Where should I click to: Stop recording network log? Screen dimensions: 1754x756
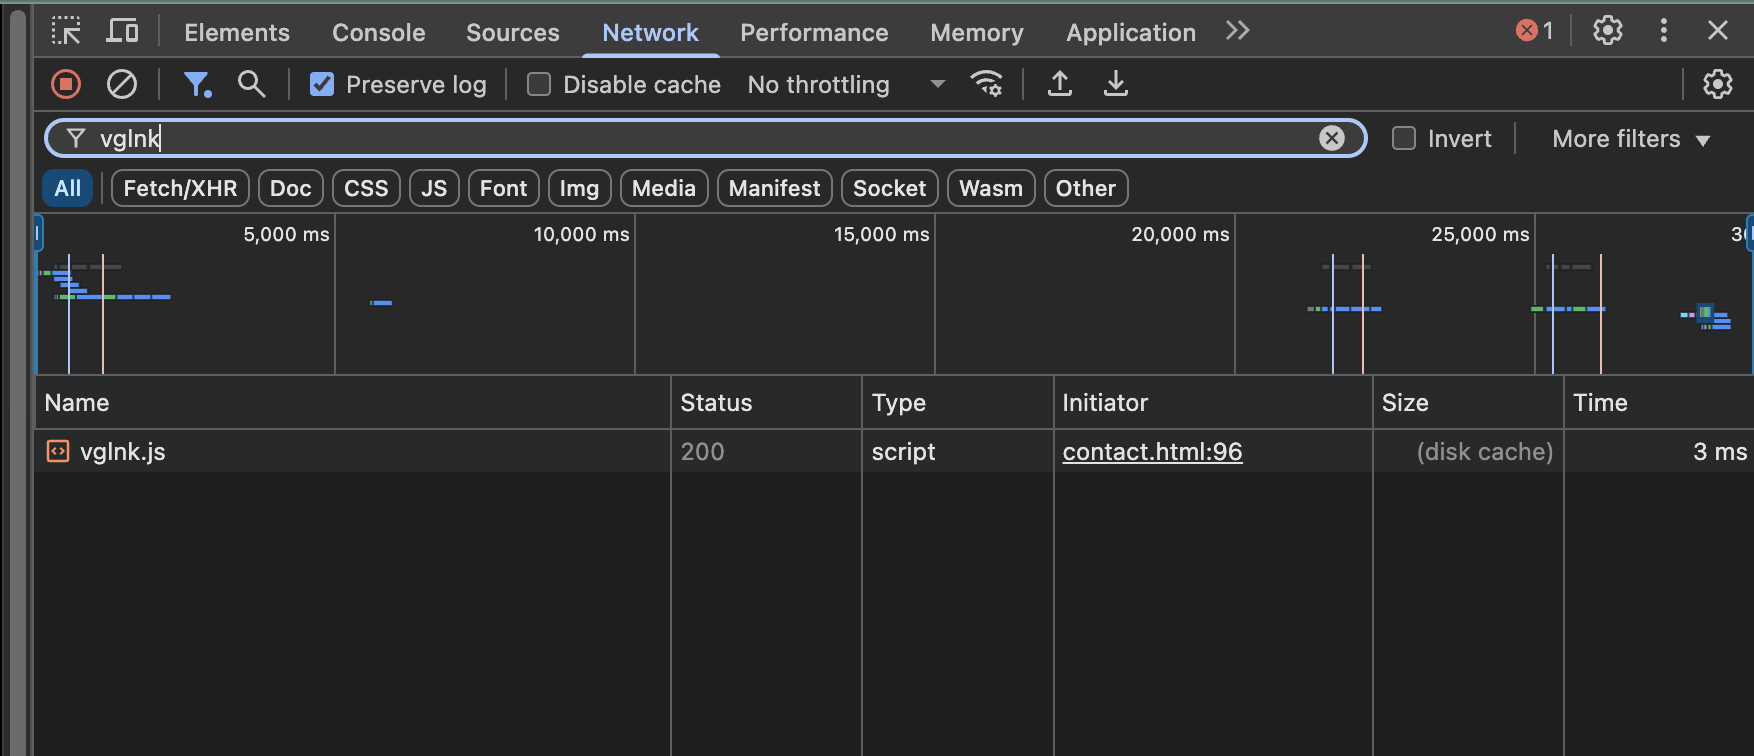click(66, 85)
